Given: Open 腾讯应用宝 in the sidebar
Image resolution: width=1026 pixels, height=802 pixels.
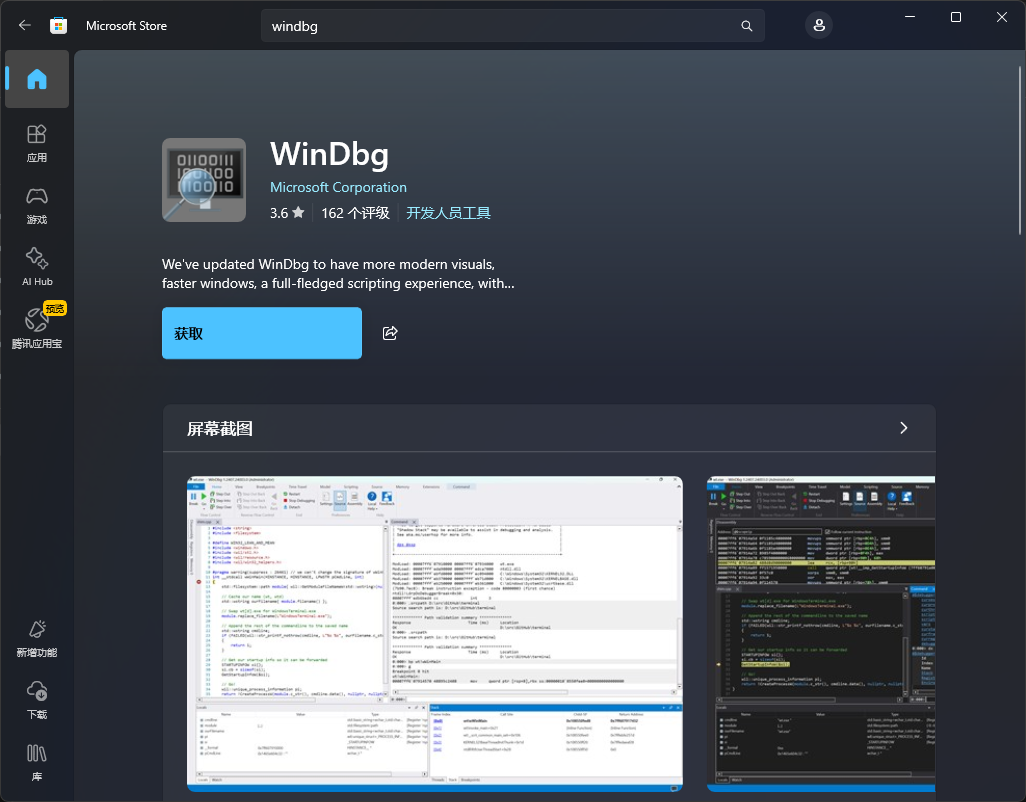Looking at the screenshot, I should pyautogui.click(x=37, y=327).
